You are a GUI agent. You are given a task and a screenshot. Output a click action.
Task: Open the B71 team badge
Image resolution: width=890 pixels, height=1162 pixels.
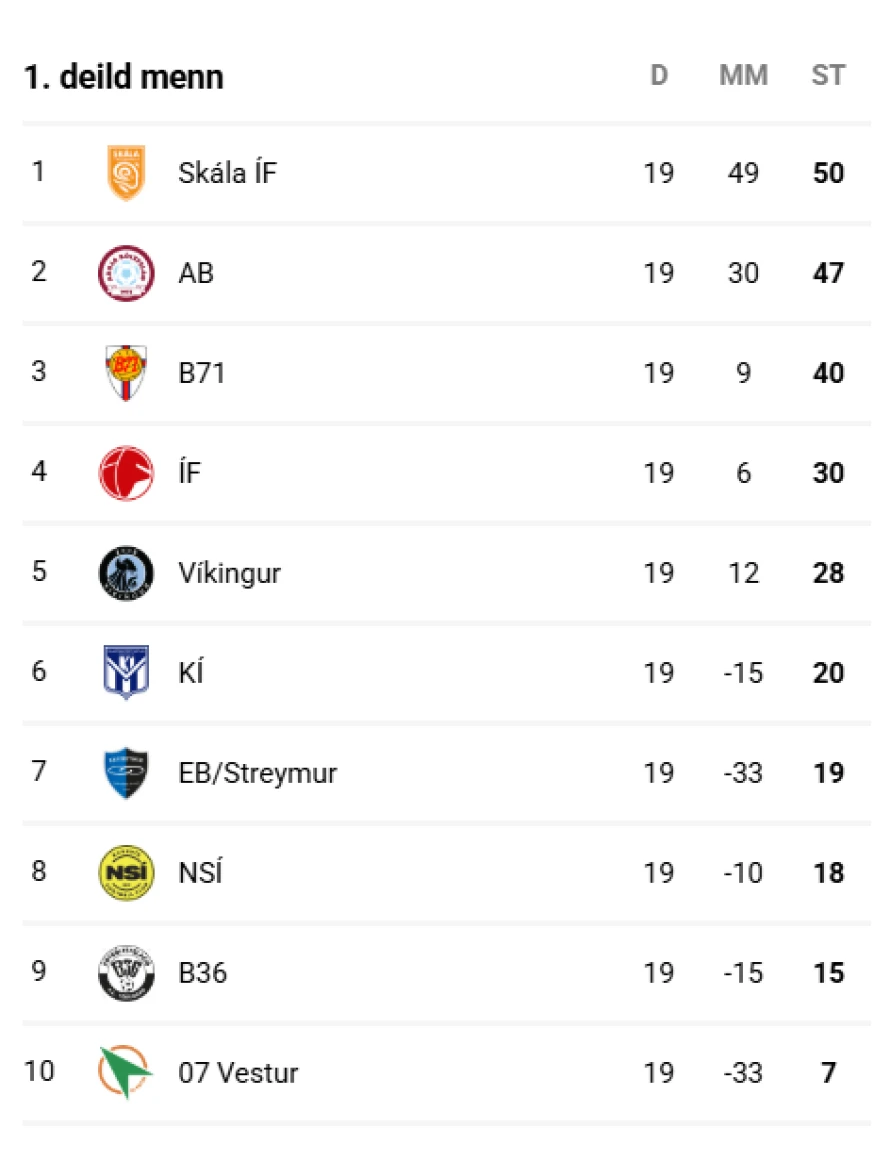click(x=126, y=373)
